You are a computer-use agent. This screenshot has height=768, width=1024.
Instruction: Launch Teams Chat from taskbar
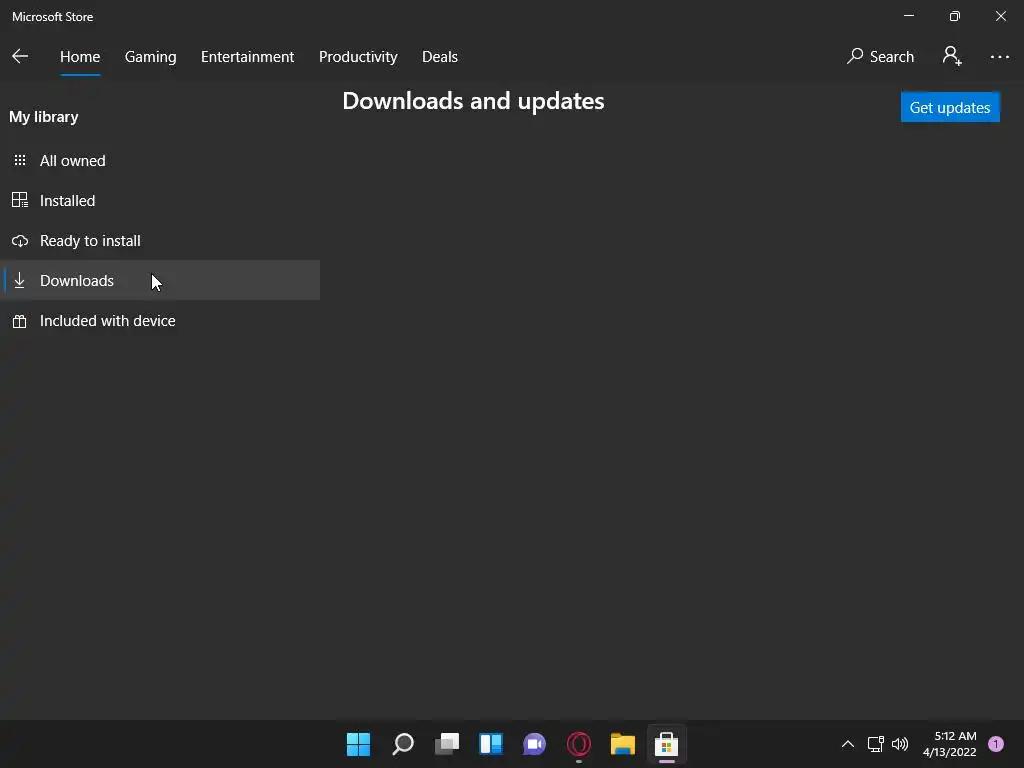tap(534, 744)
